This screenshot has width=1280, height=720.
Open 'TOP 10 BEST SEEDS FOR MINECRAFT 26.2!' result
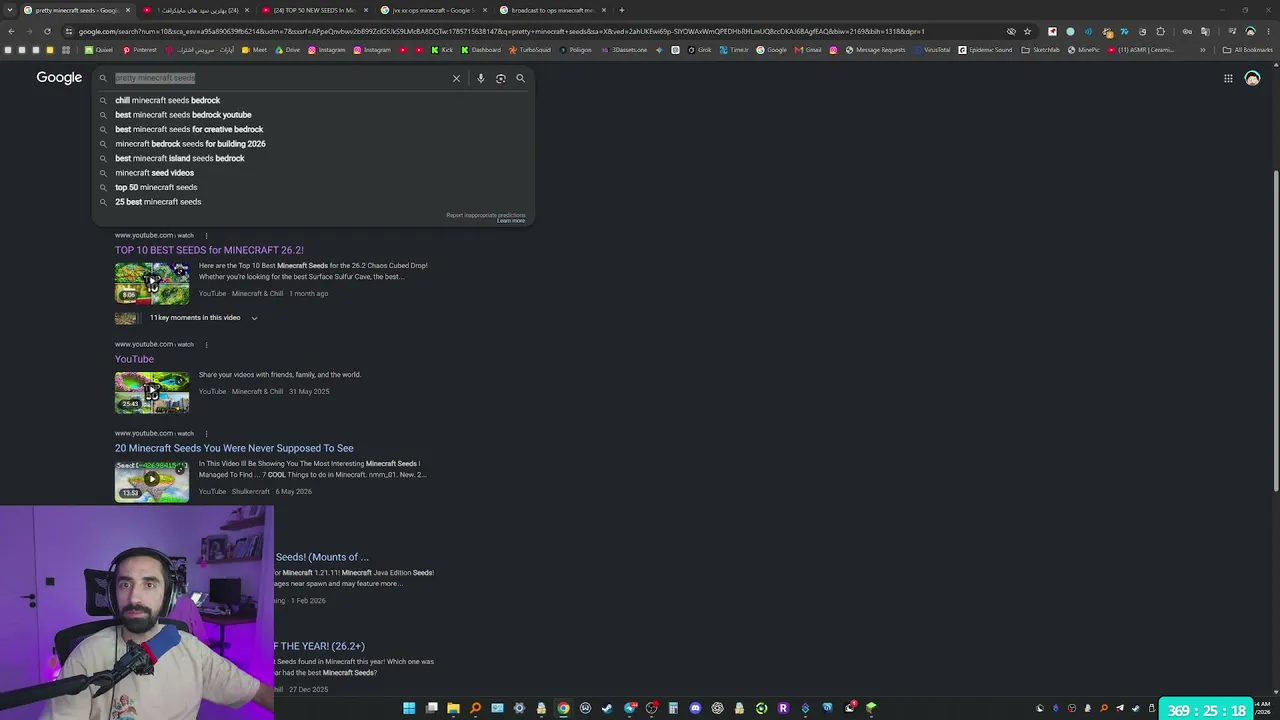click(x=209, y=250)
